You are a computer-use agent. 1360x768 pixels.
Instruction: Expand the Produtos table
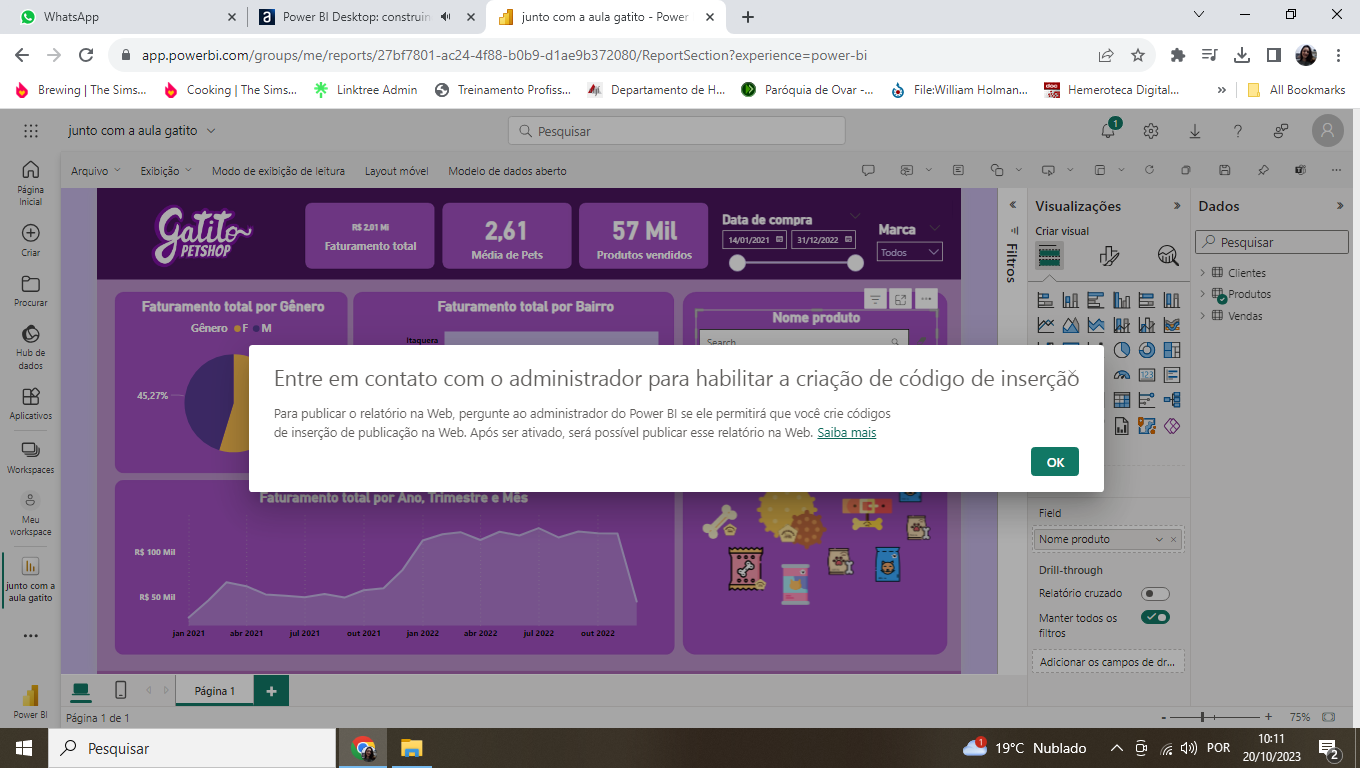coord(1203,294)
